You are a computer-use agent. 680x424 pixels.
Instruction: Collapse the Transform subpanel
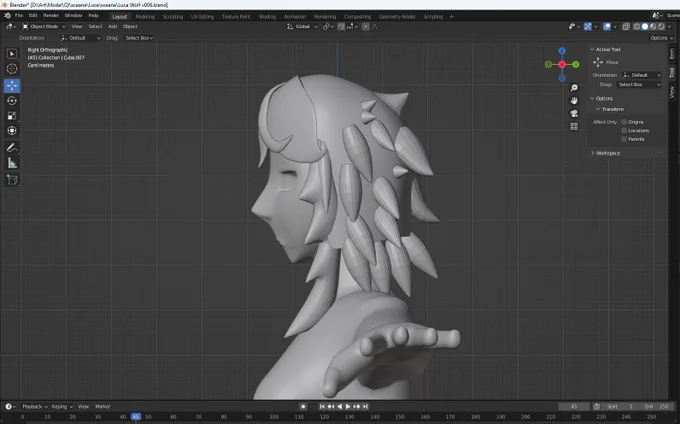pos(610,109)
